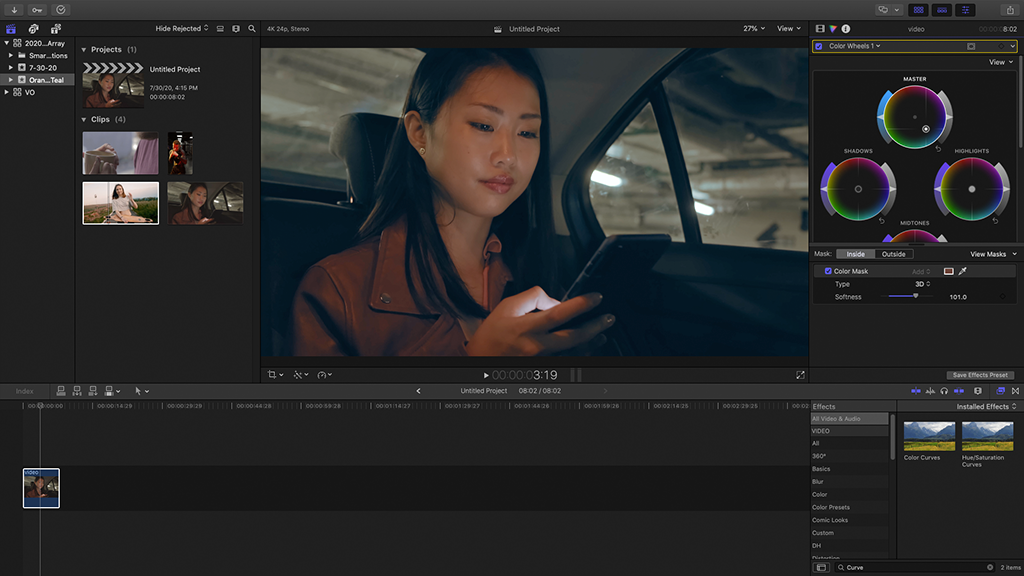Open the viewer zoom 27% dropdown

pos(752,29)
